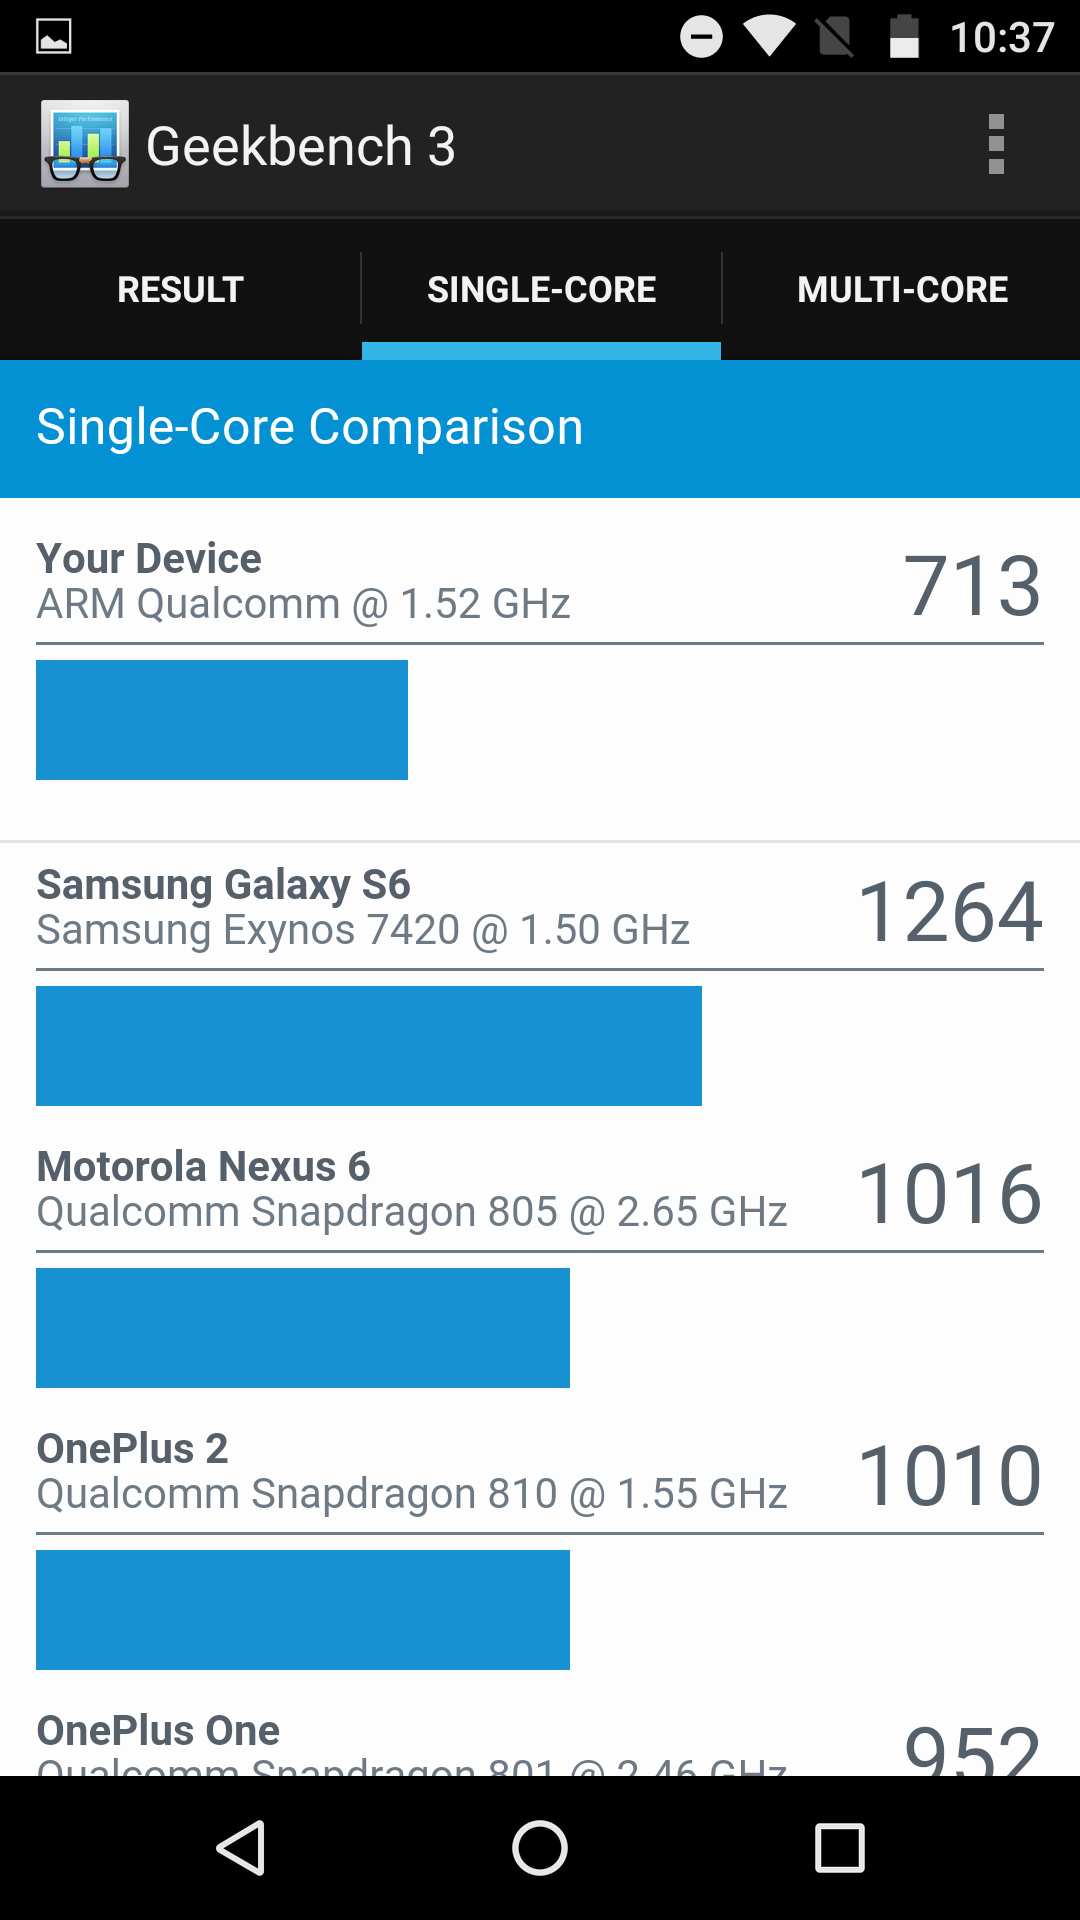The width and height of the screenshot is (1080, 1920).
Task: Tap the 10:37 clock in status bar
Action: pyautogui.click(x=1001, y=37)
